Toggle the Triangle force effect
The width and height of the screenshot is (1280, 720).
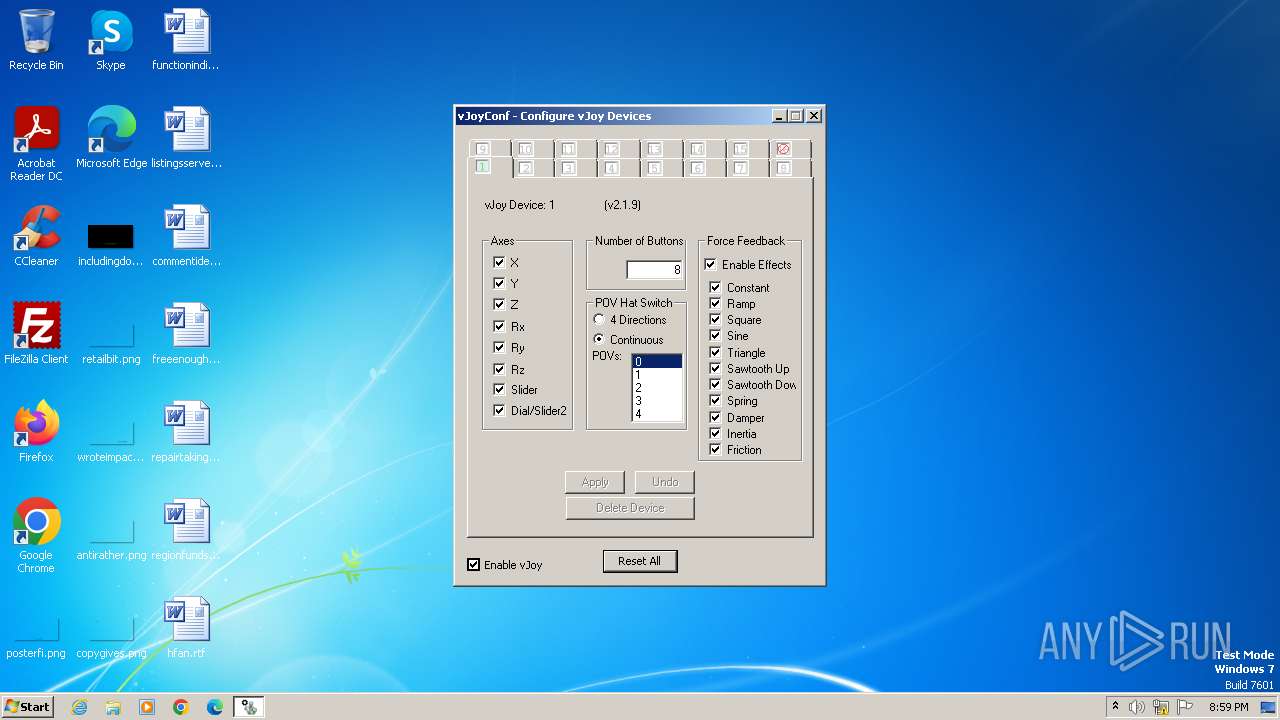tap(715, 352)
